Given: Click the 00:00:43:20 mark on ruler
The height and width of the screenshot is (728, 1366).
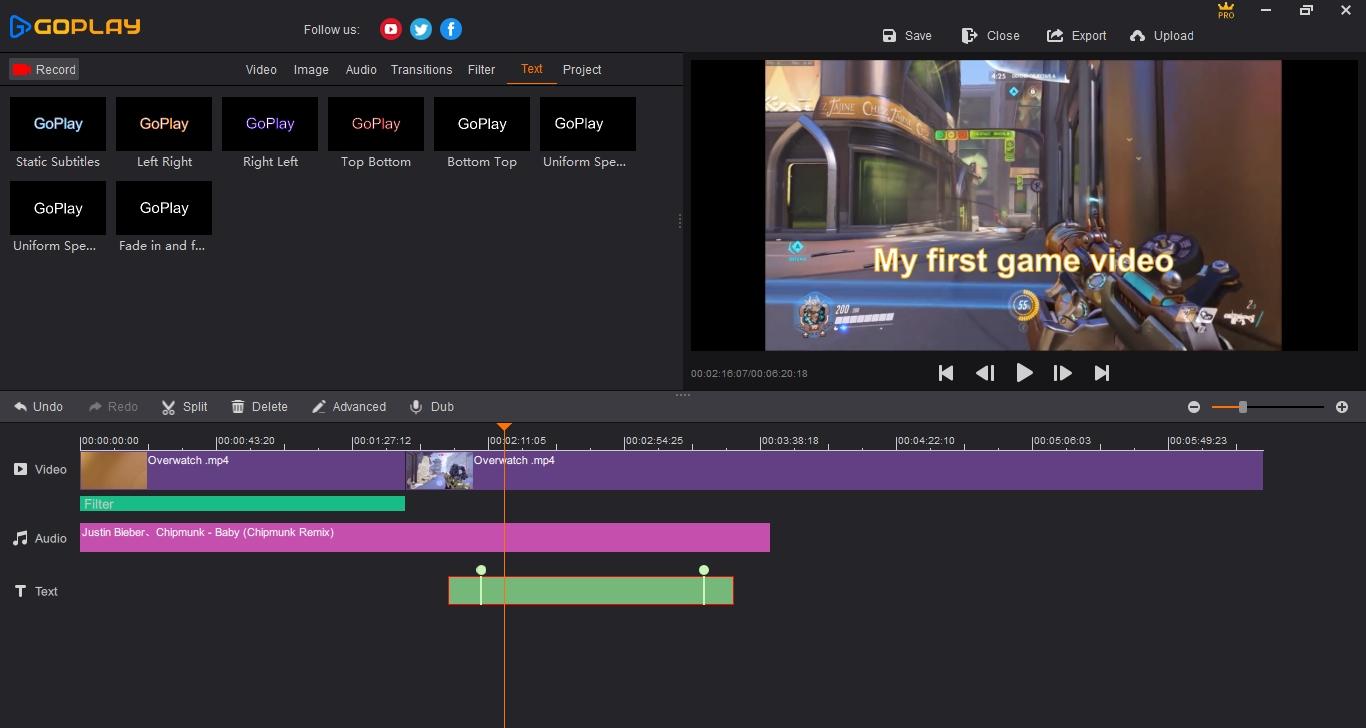Looking at the screenshot, I should (246, 440).
